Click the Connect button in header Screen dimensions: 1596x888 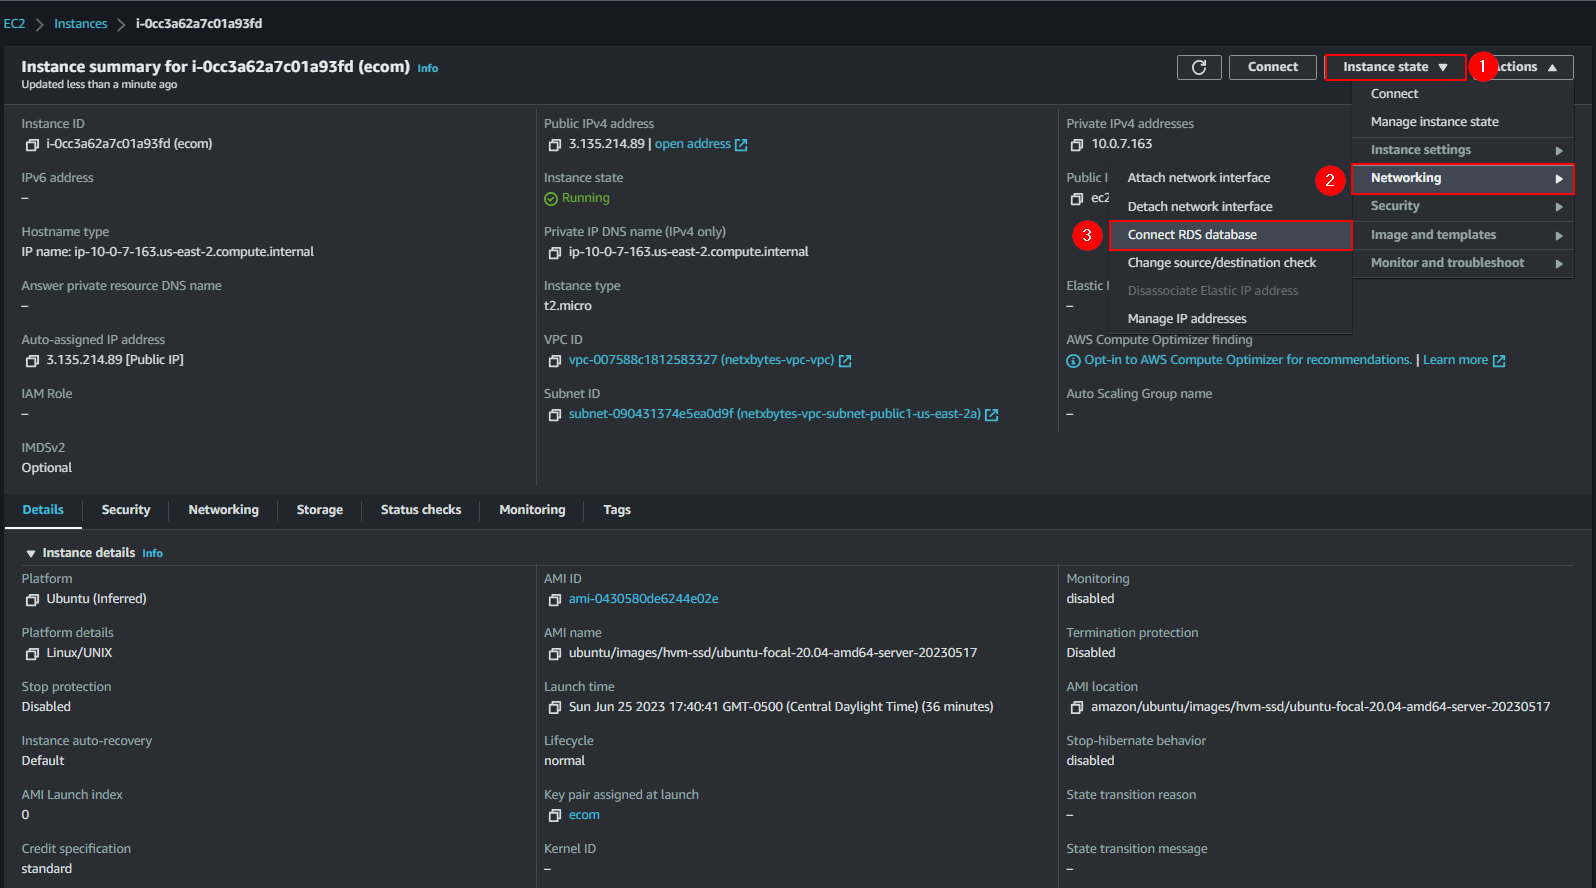click(x=1272, y=67)
